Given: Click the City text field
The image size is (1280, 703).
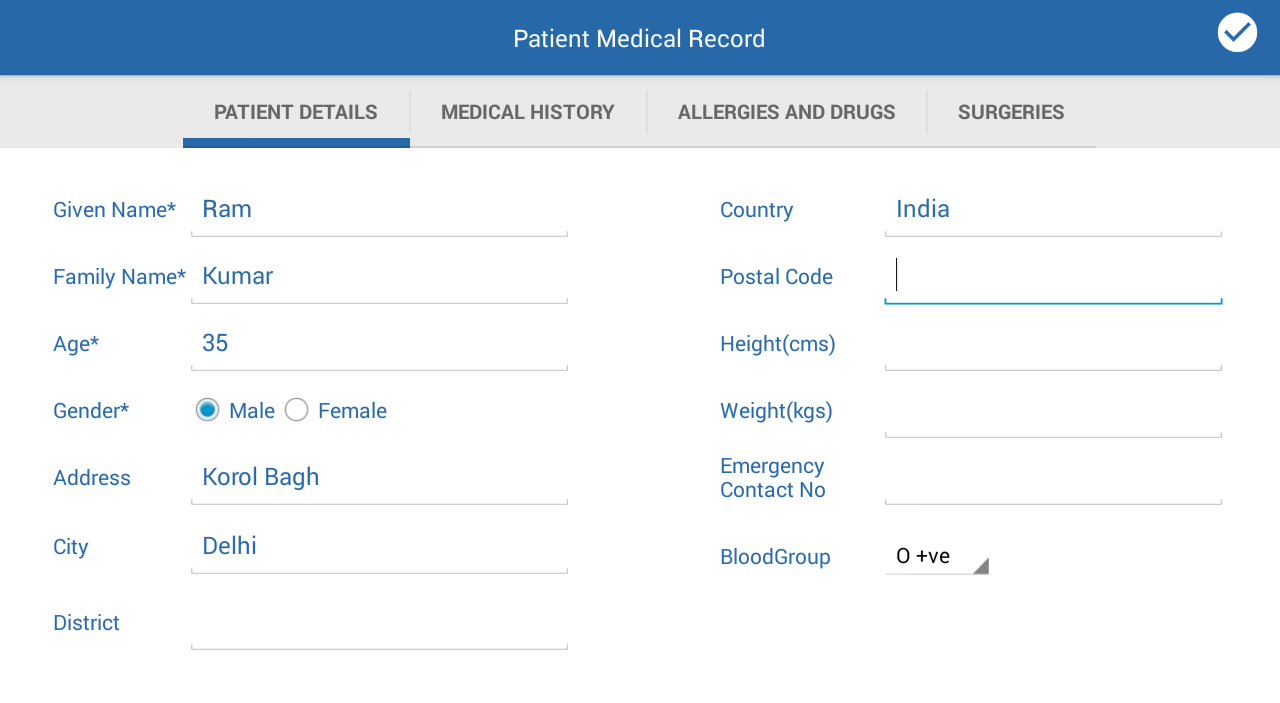Looking at the screenshot, I should (x=379, y=546).
